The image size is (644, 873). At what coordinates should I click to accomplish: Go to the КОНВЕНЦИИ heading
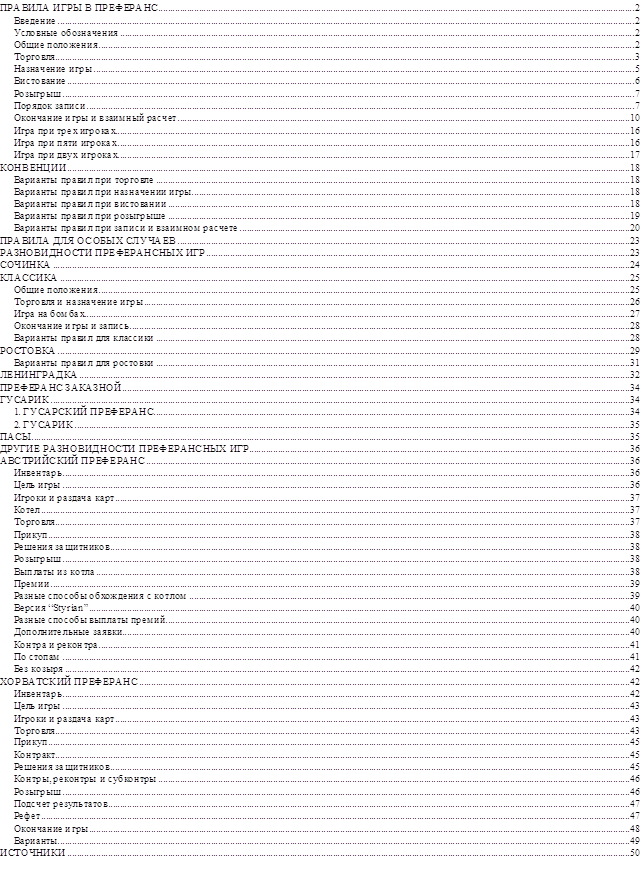(x=34, y=167)
